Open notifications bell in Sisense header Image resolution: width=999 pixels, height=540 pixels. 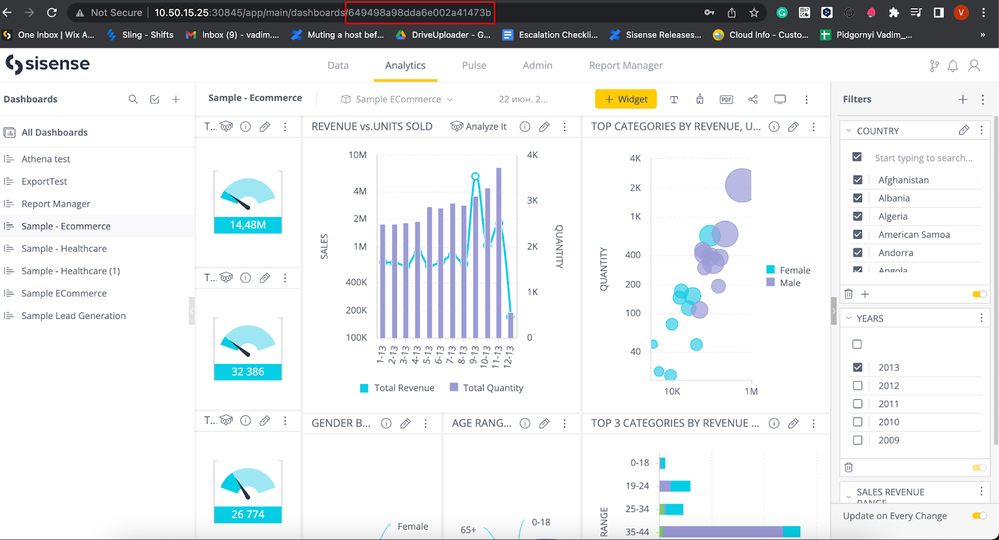click(953, 66)
